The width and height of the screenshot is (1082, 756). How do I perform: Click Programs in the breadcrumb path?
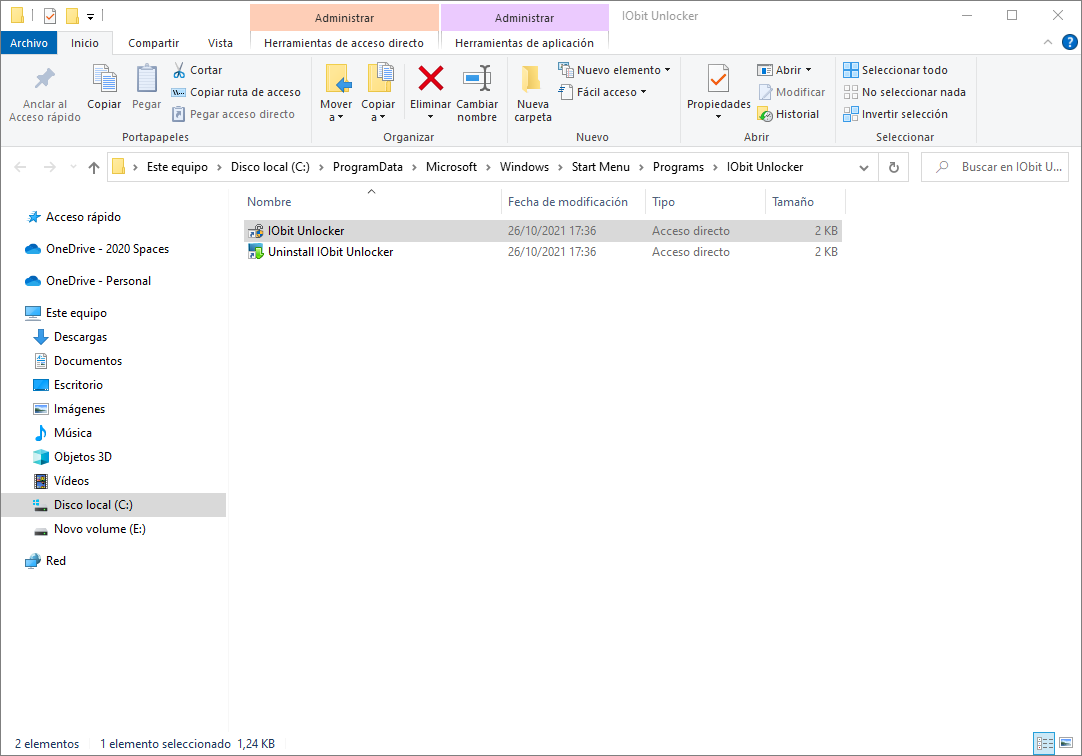click(x=678, y=167)
